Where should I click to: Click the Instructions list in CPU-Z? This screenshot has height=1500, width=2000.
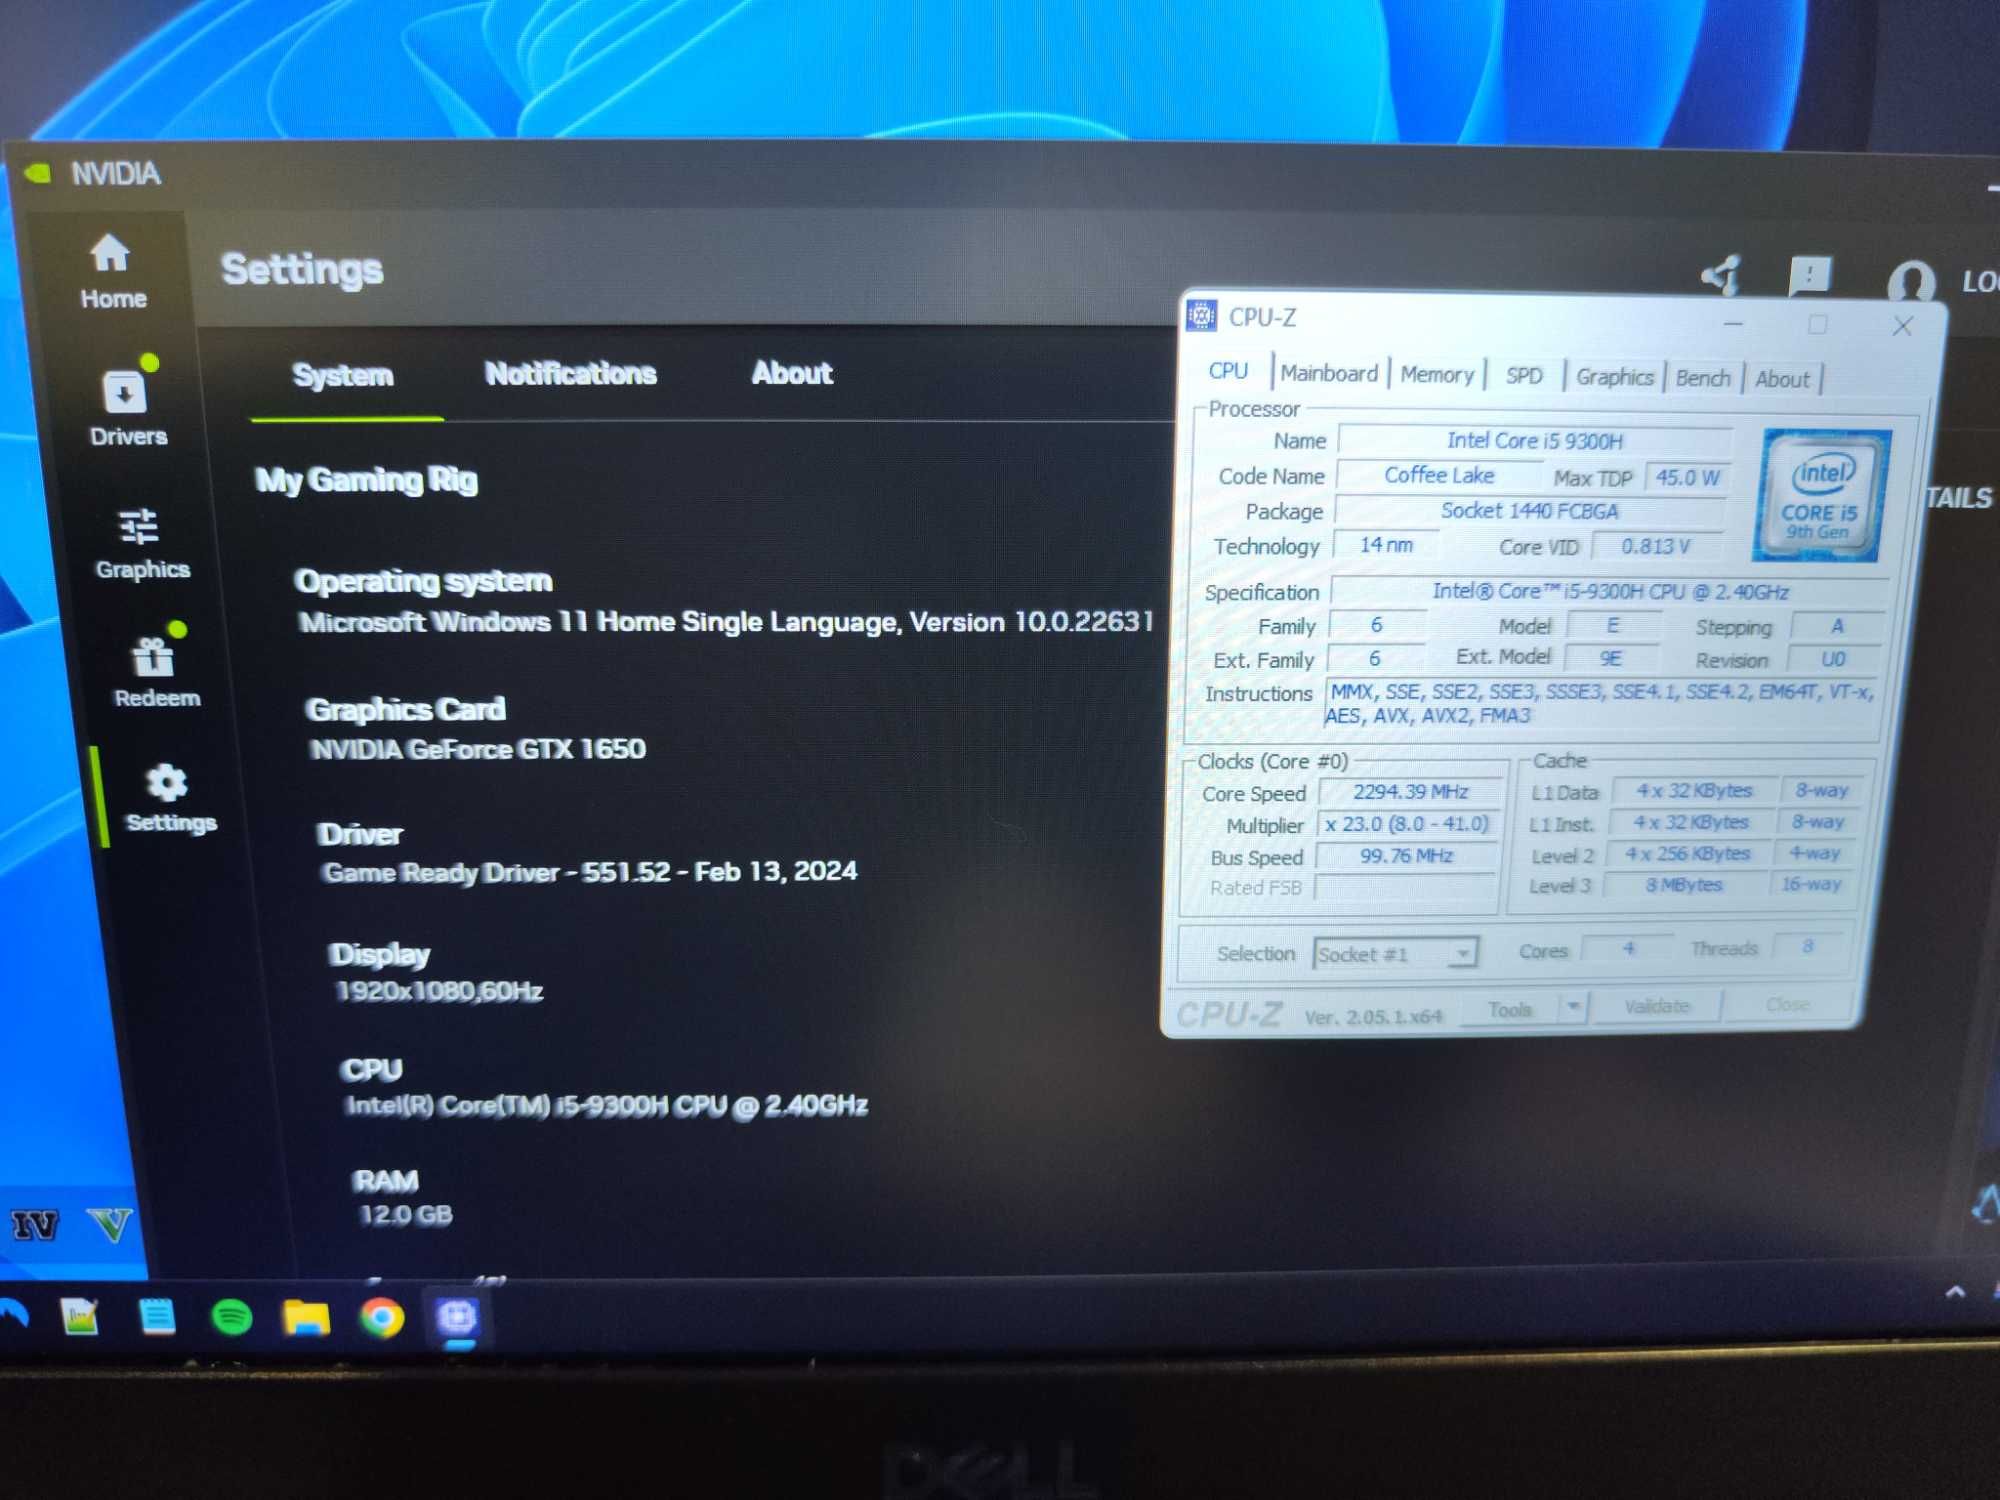click(1600, 704)
